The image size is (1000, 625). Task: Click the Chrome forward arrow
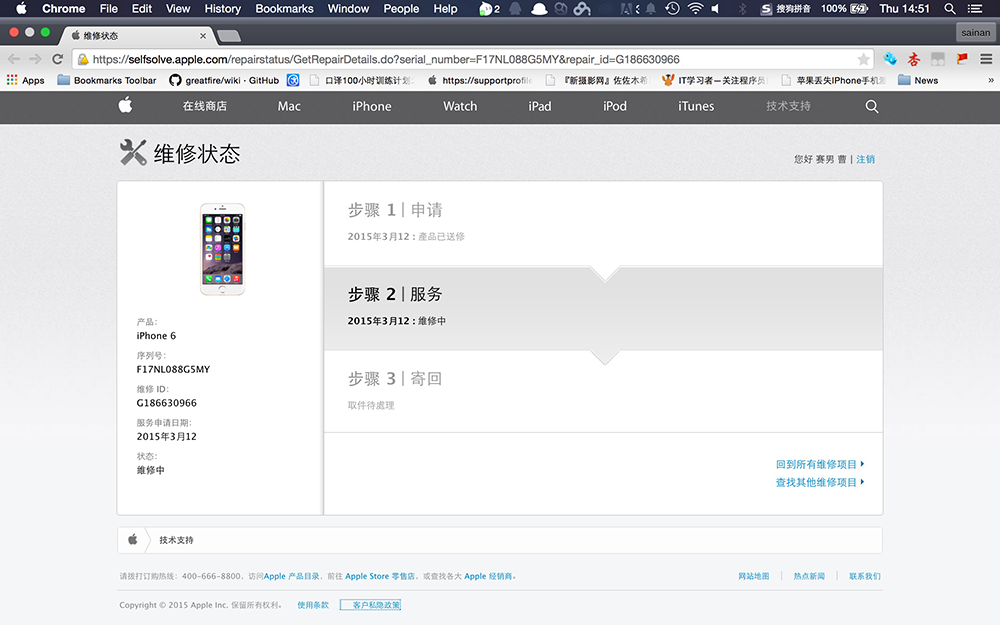click(x=35, y=59)
